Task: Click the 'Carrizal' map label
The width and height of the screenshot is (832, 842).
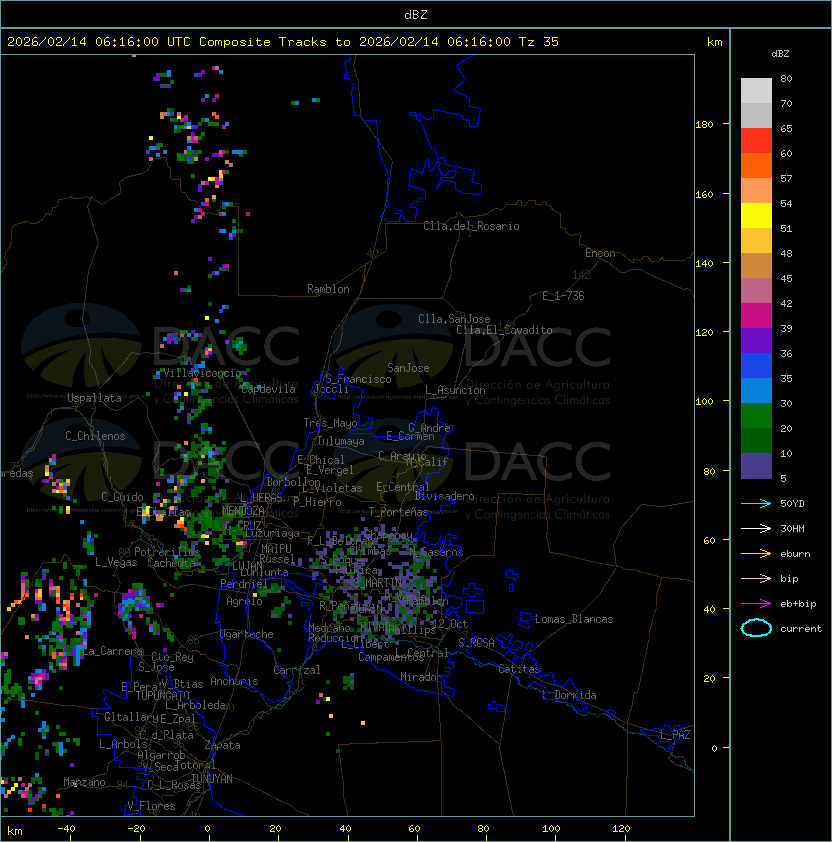Action: pyautogui.click(x=296, y=670)
